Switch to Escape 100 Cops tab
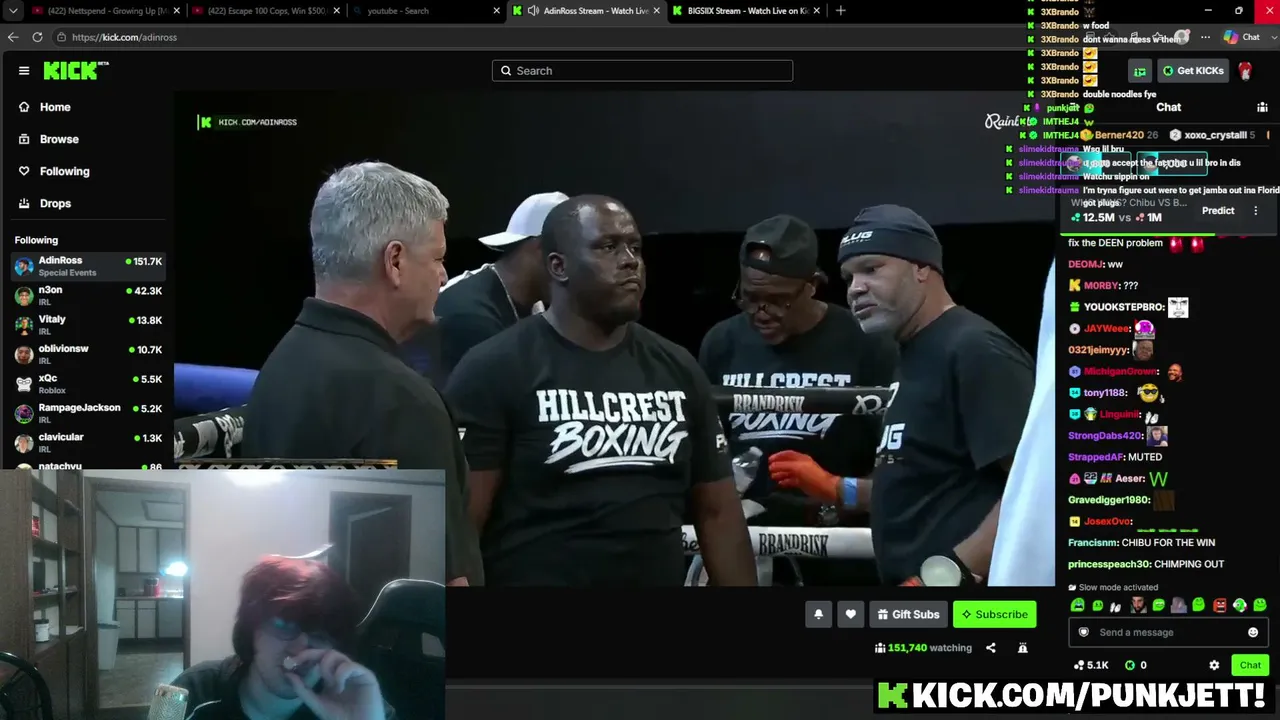Image resolution: width=1280 pixels, height=720 pixels. (263, 11)
